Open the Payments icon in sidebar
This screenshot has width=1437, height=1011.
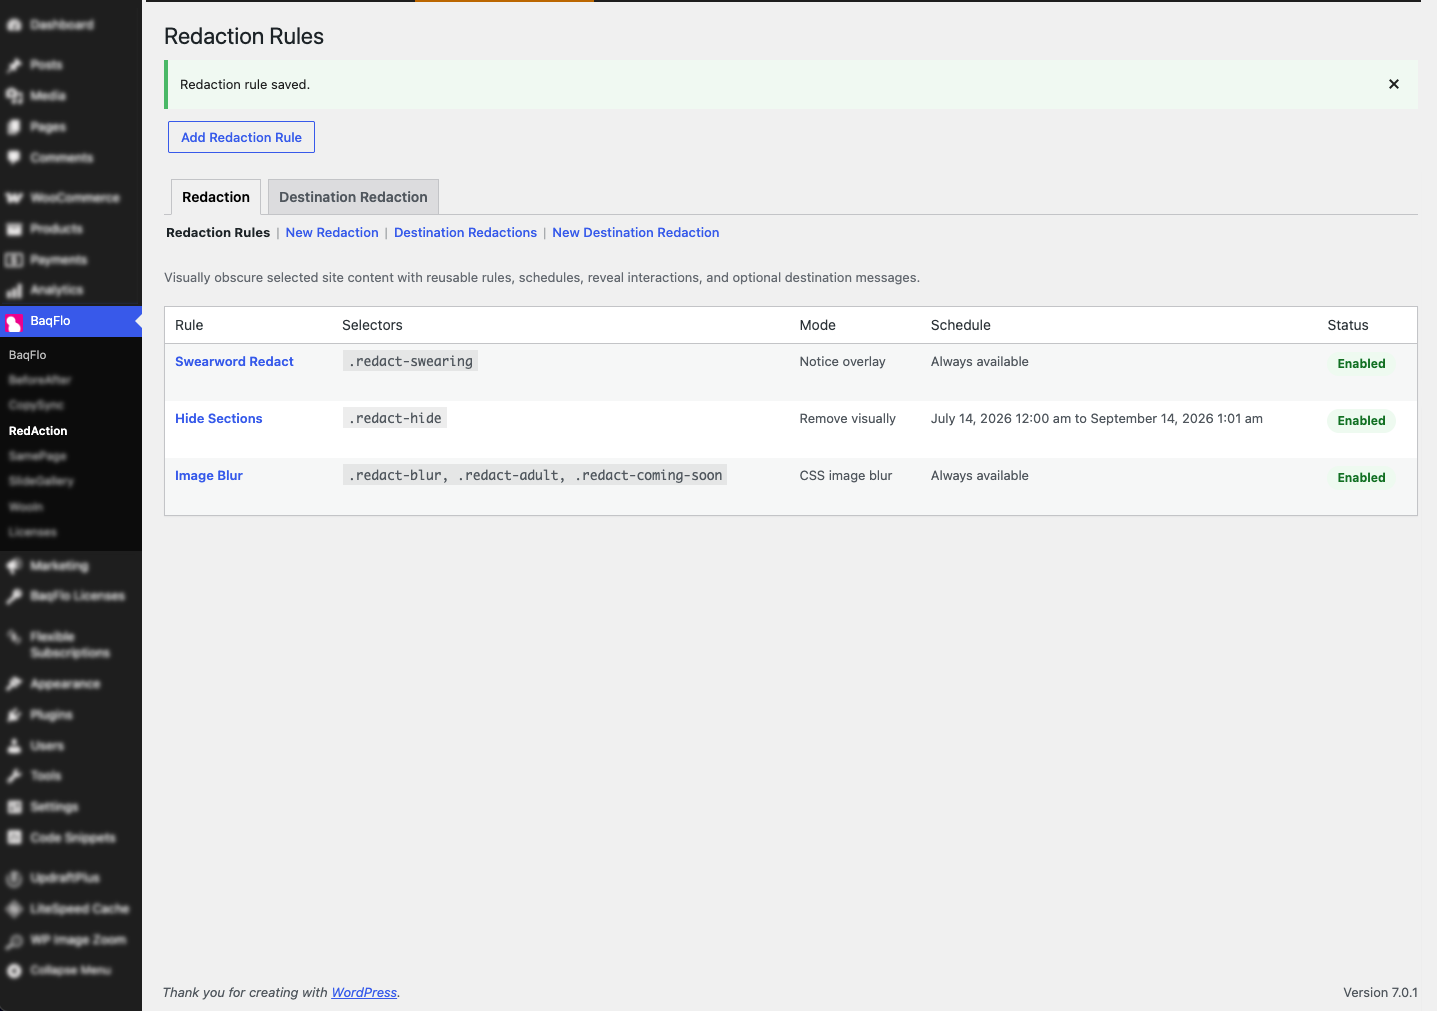click(14, 260)
